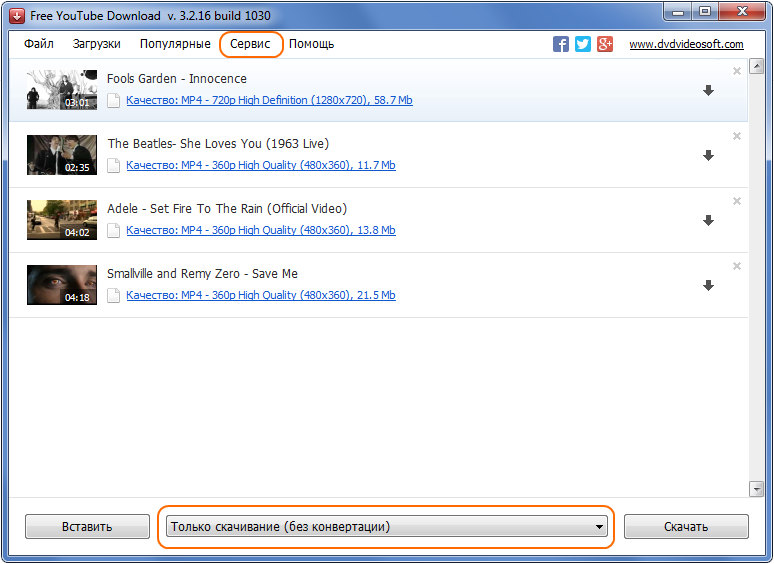
Task: Change quality link showing 21.5 Mb
Action: pyautogui.click(x=261, y=296)
